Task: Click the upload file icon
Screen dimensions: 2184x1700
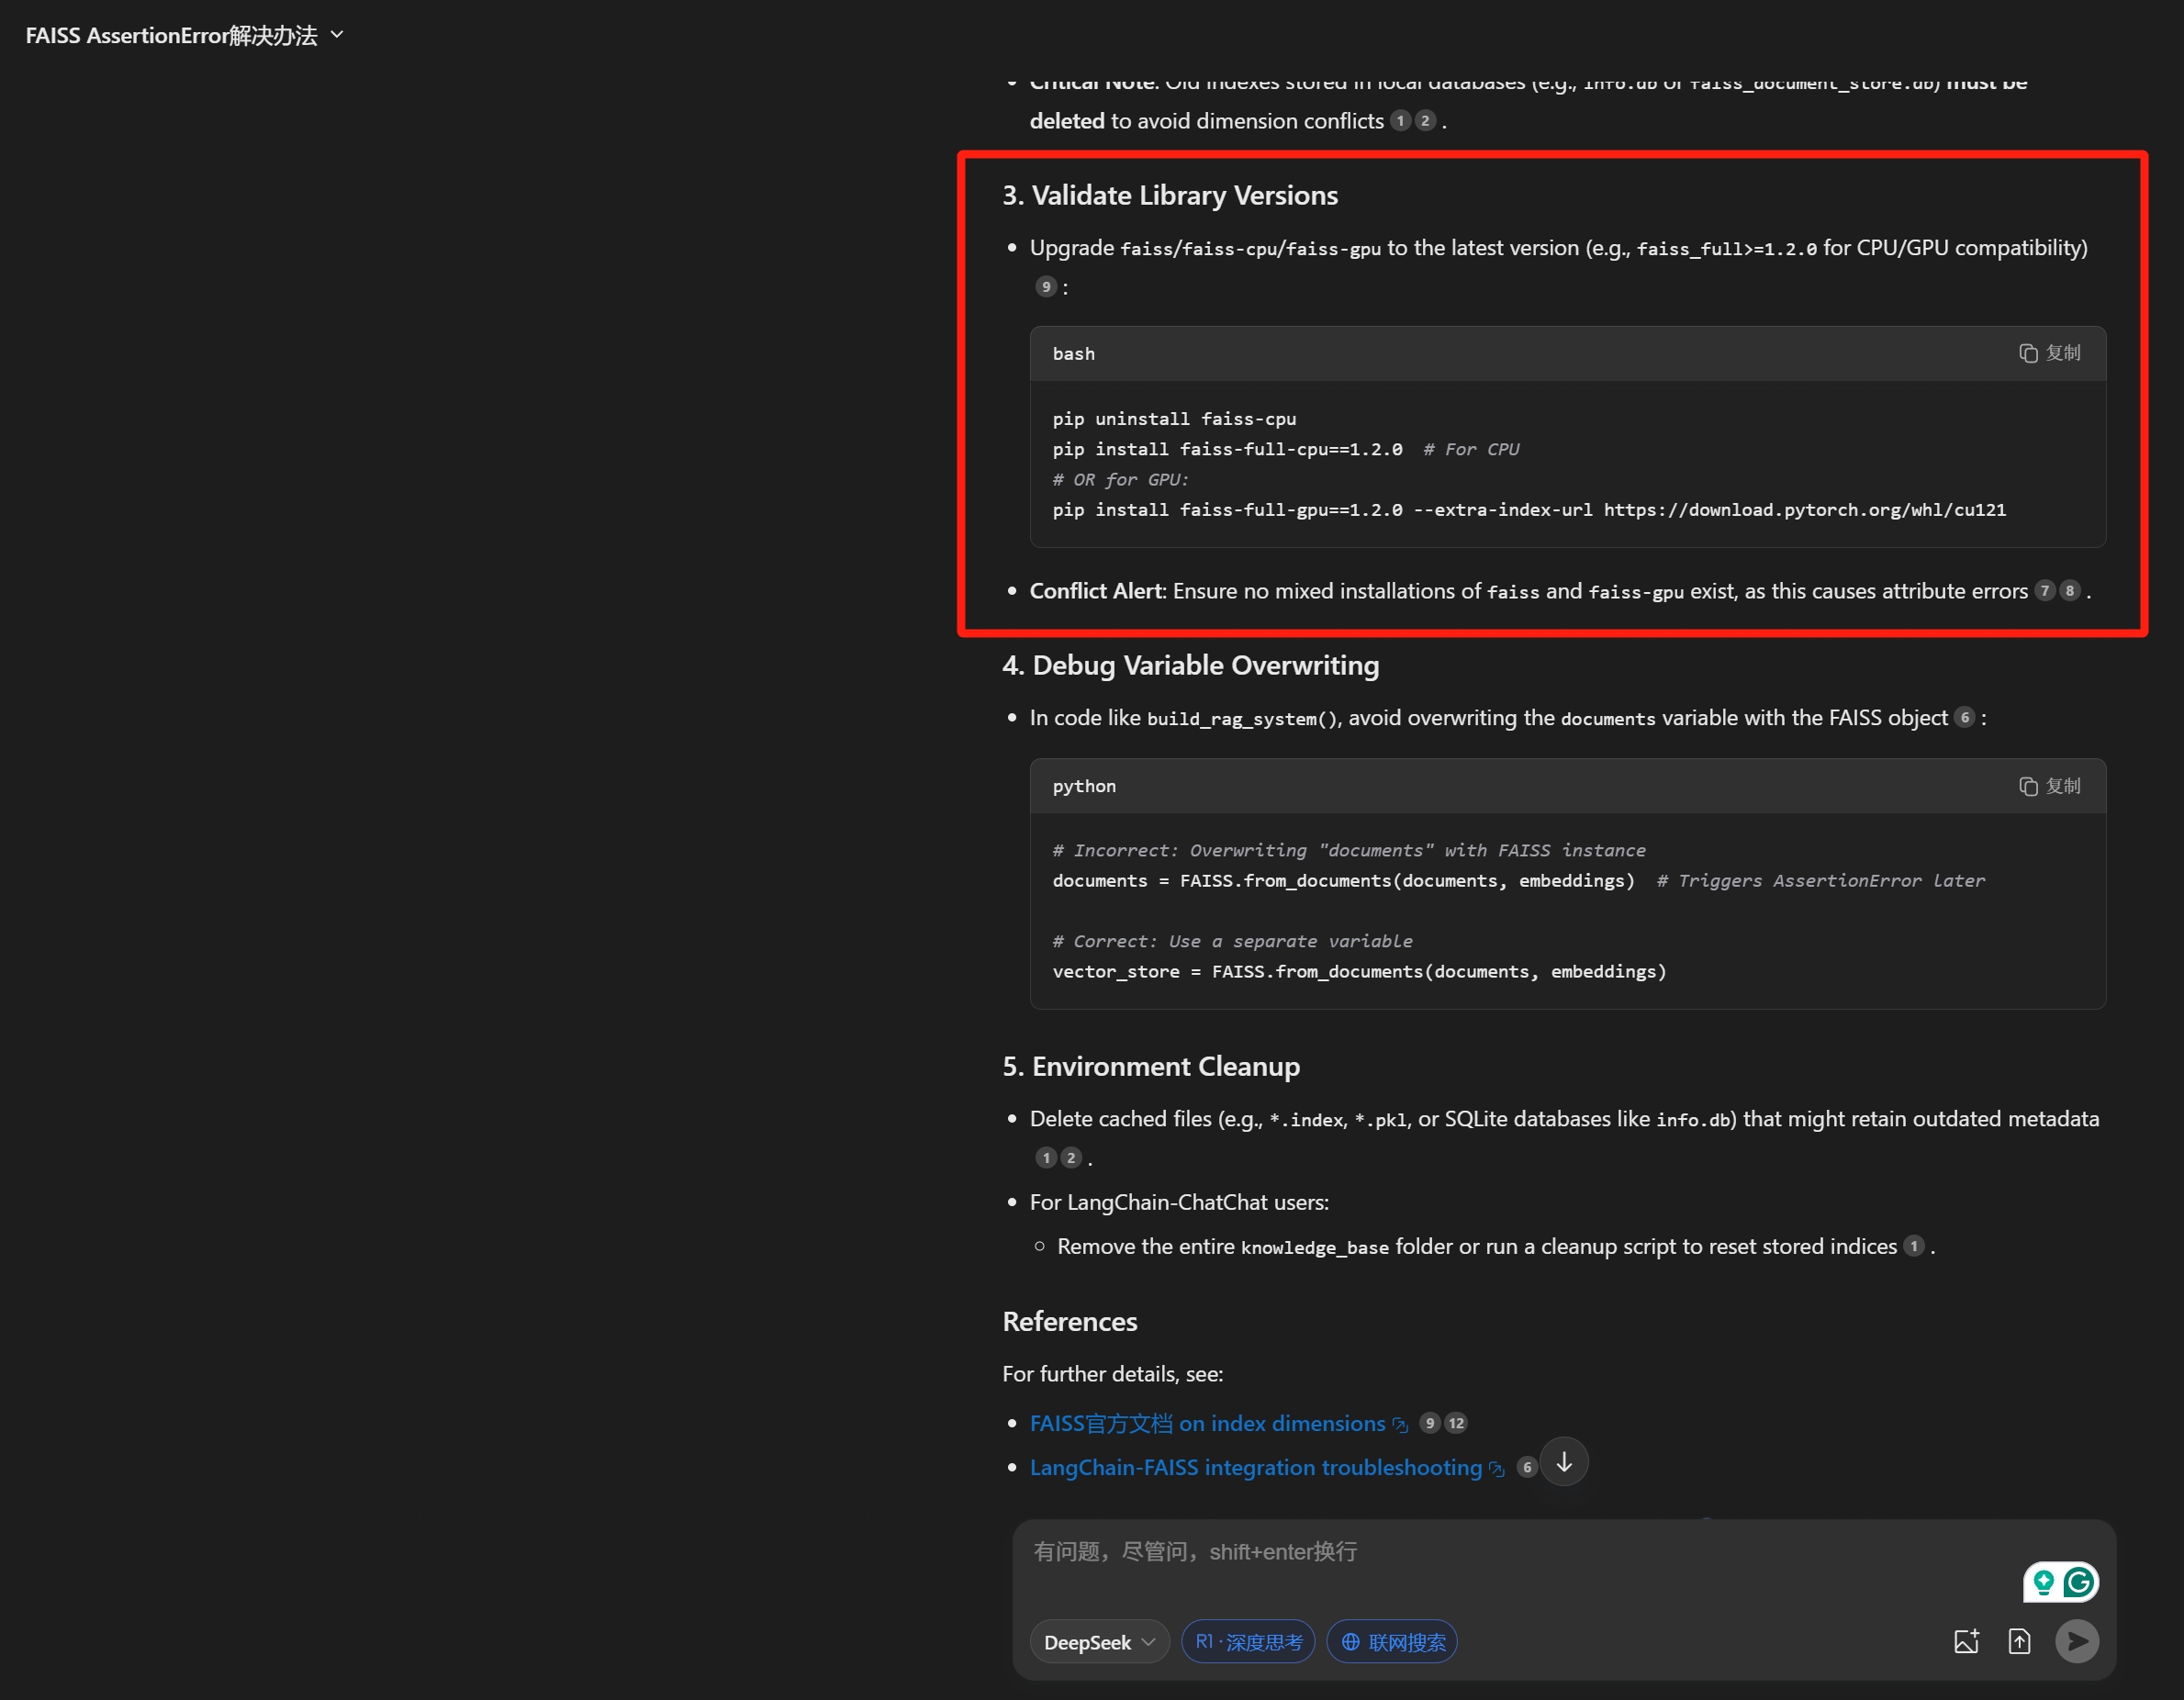Action: [2019, 1642]
